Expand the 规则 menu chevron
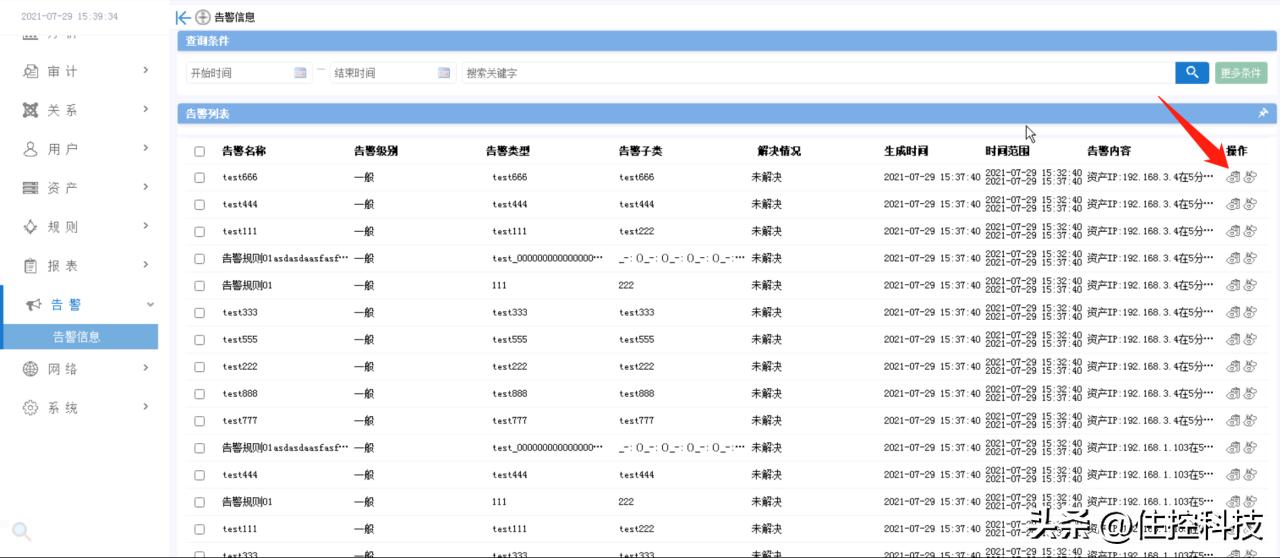The height and width of the screenshot is (558, 1280). coord(146,226)
